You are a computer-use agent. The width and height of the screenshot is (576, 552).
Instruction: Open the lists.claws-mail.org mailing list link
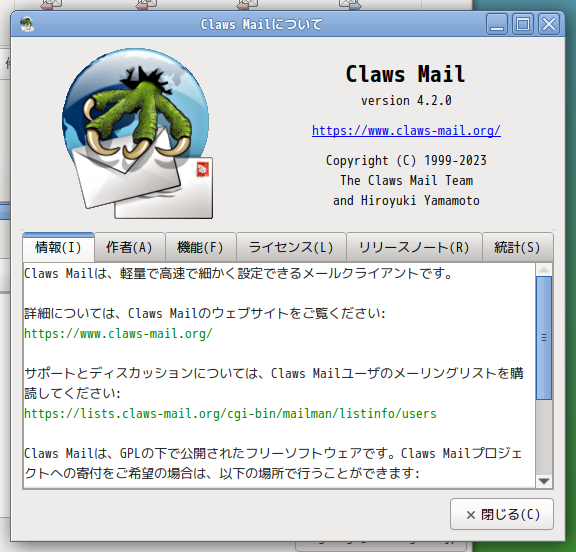pyautogui.click(x=230, y=414)
